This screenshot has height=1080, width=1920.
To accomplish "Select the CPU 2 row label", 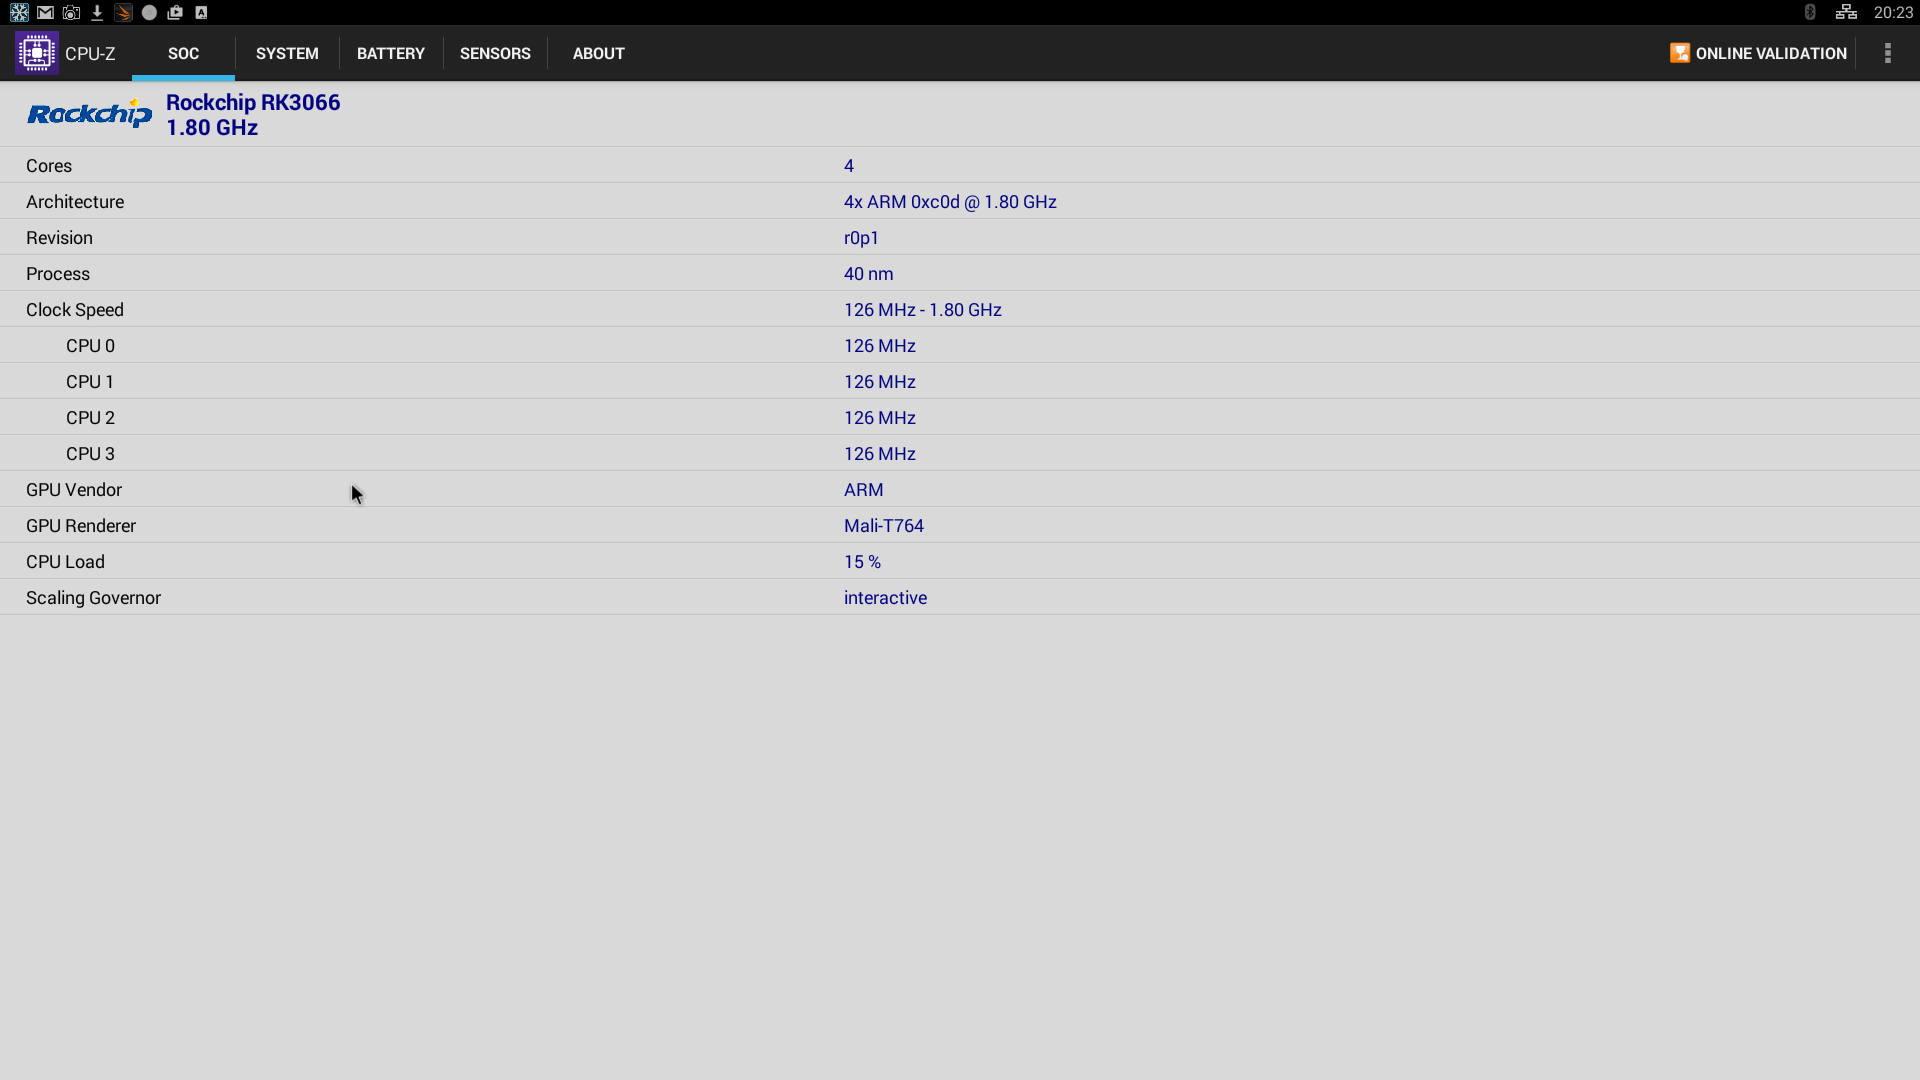I will coord(90,418).
